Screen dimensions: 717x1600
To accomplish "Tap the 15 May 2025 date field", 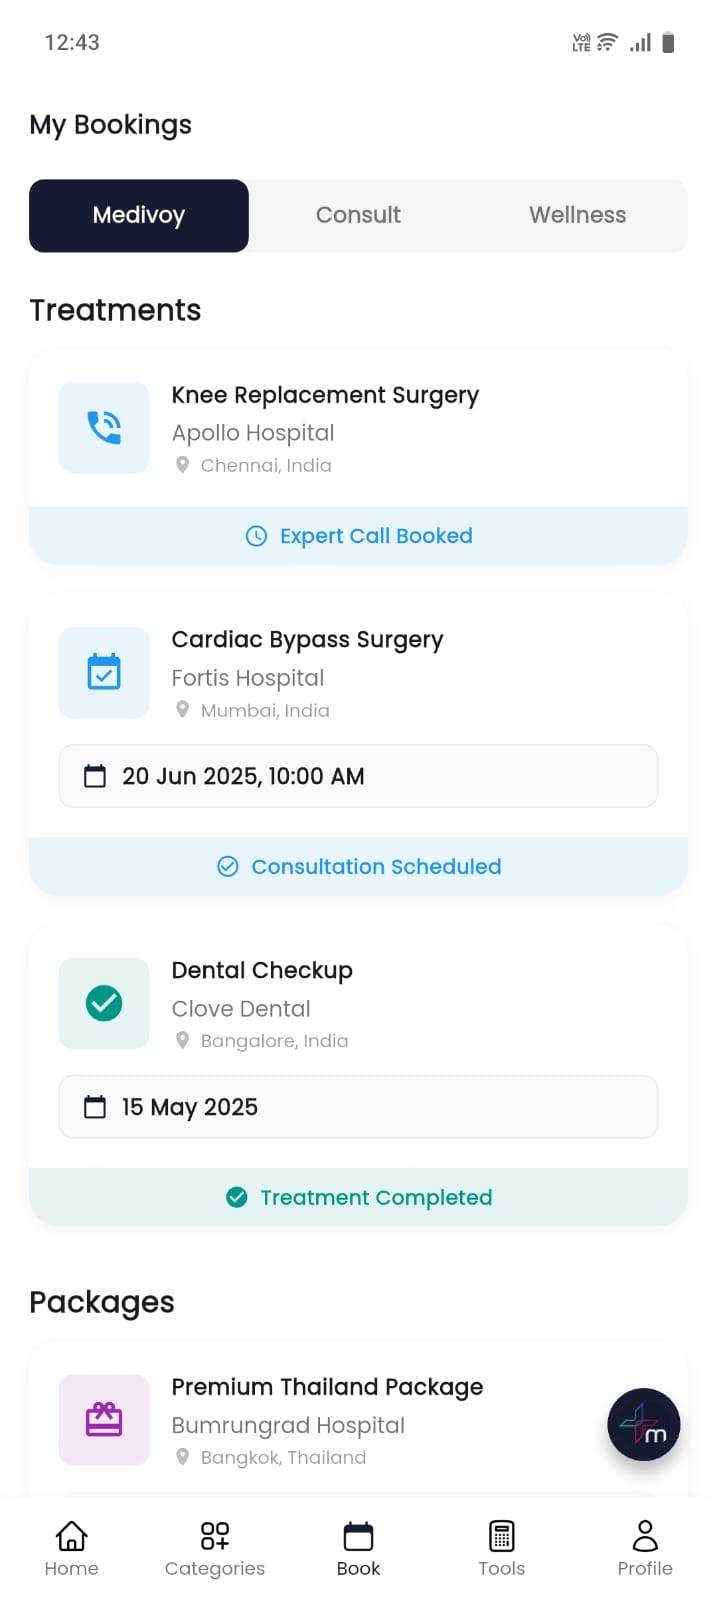I will click(358, 1107).
